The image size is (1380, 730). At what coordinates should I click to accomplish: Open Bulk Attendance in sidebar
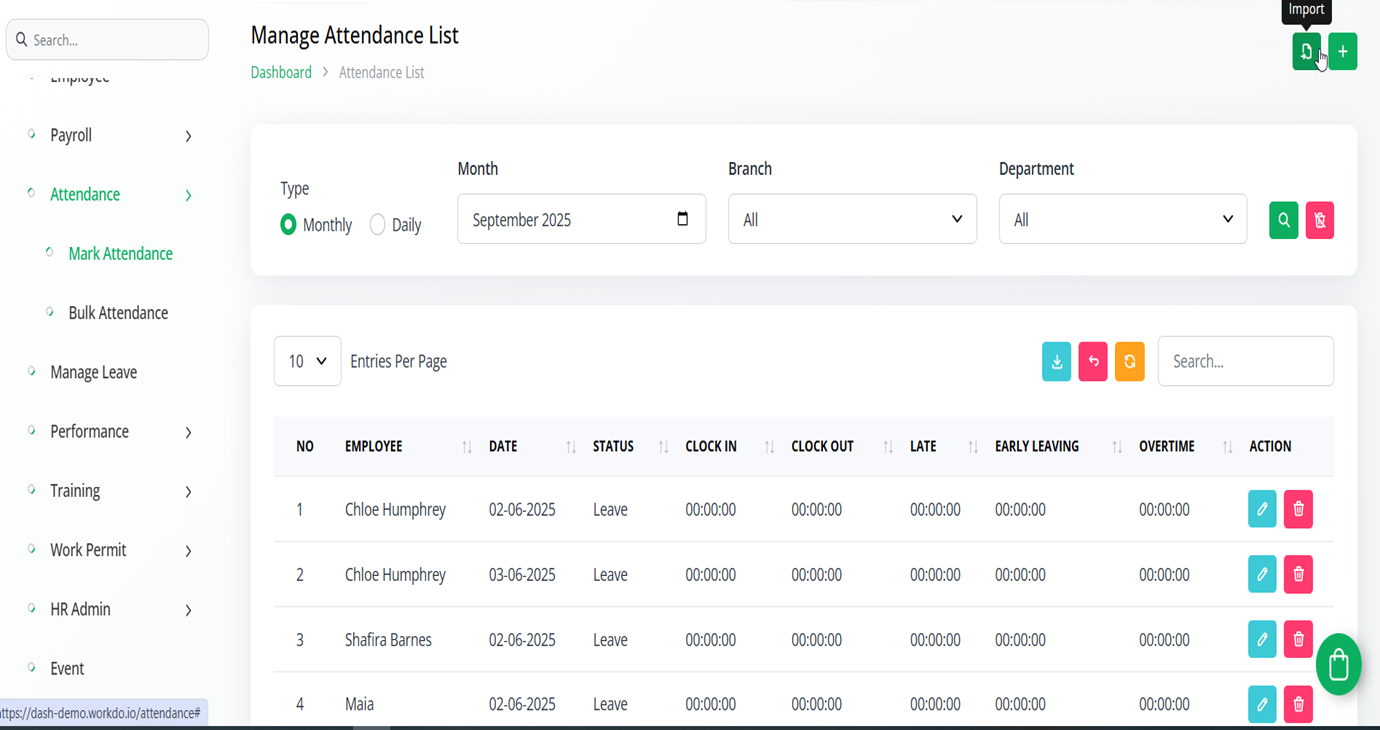(118, 313)
